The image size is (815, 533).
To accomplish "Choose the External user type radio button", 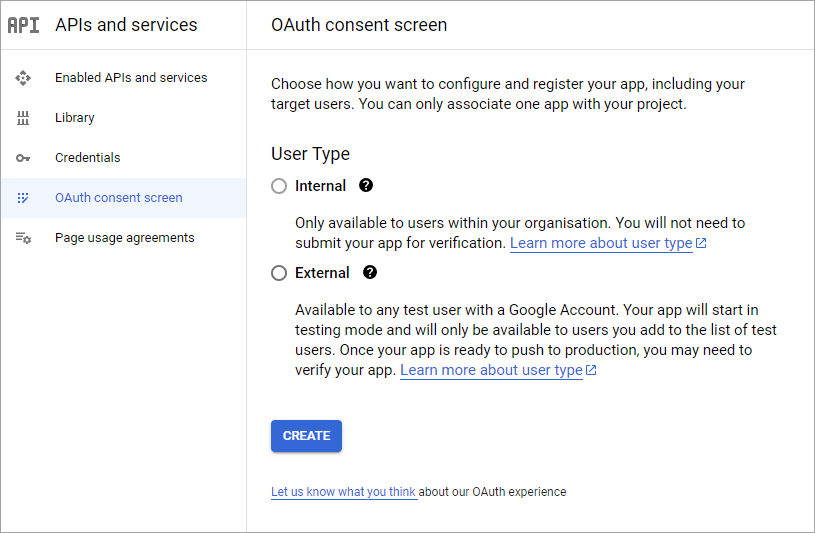I will coord(279,273).
